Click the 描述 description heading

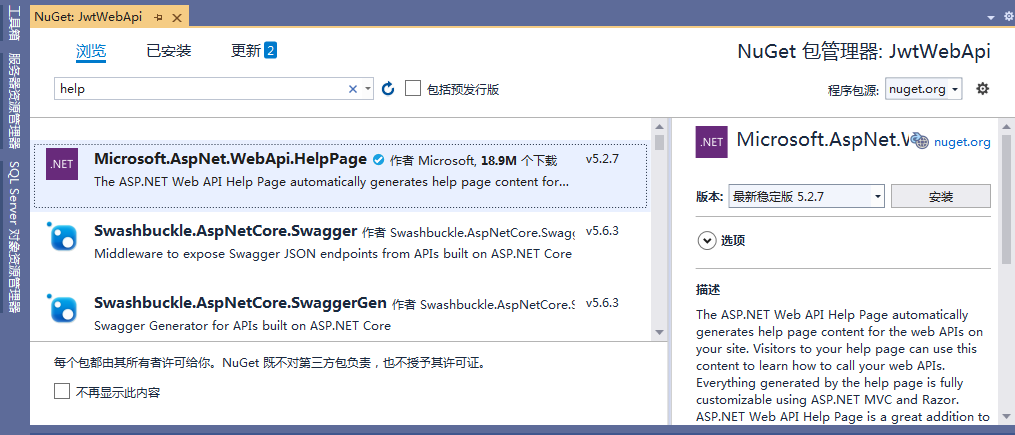coord(708,290)
